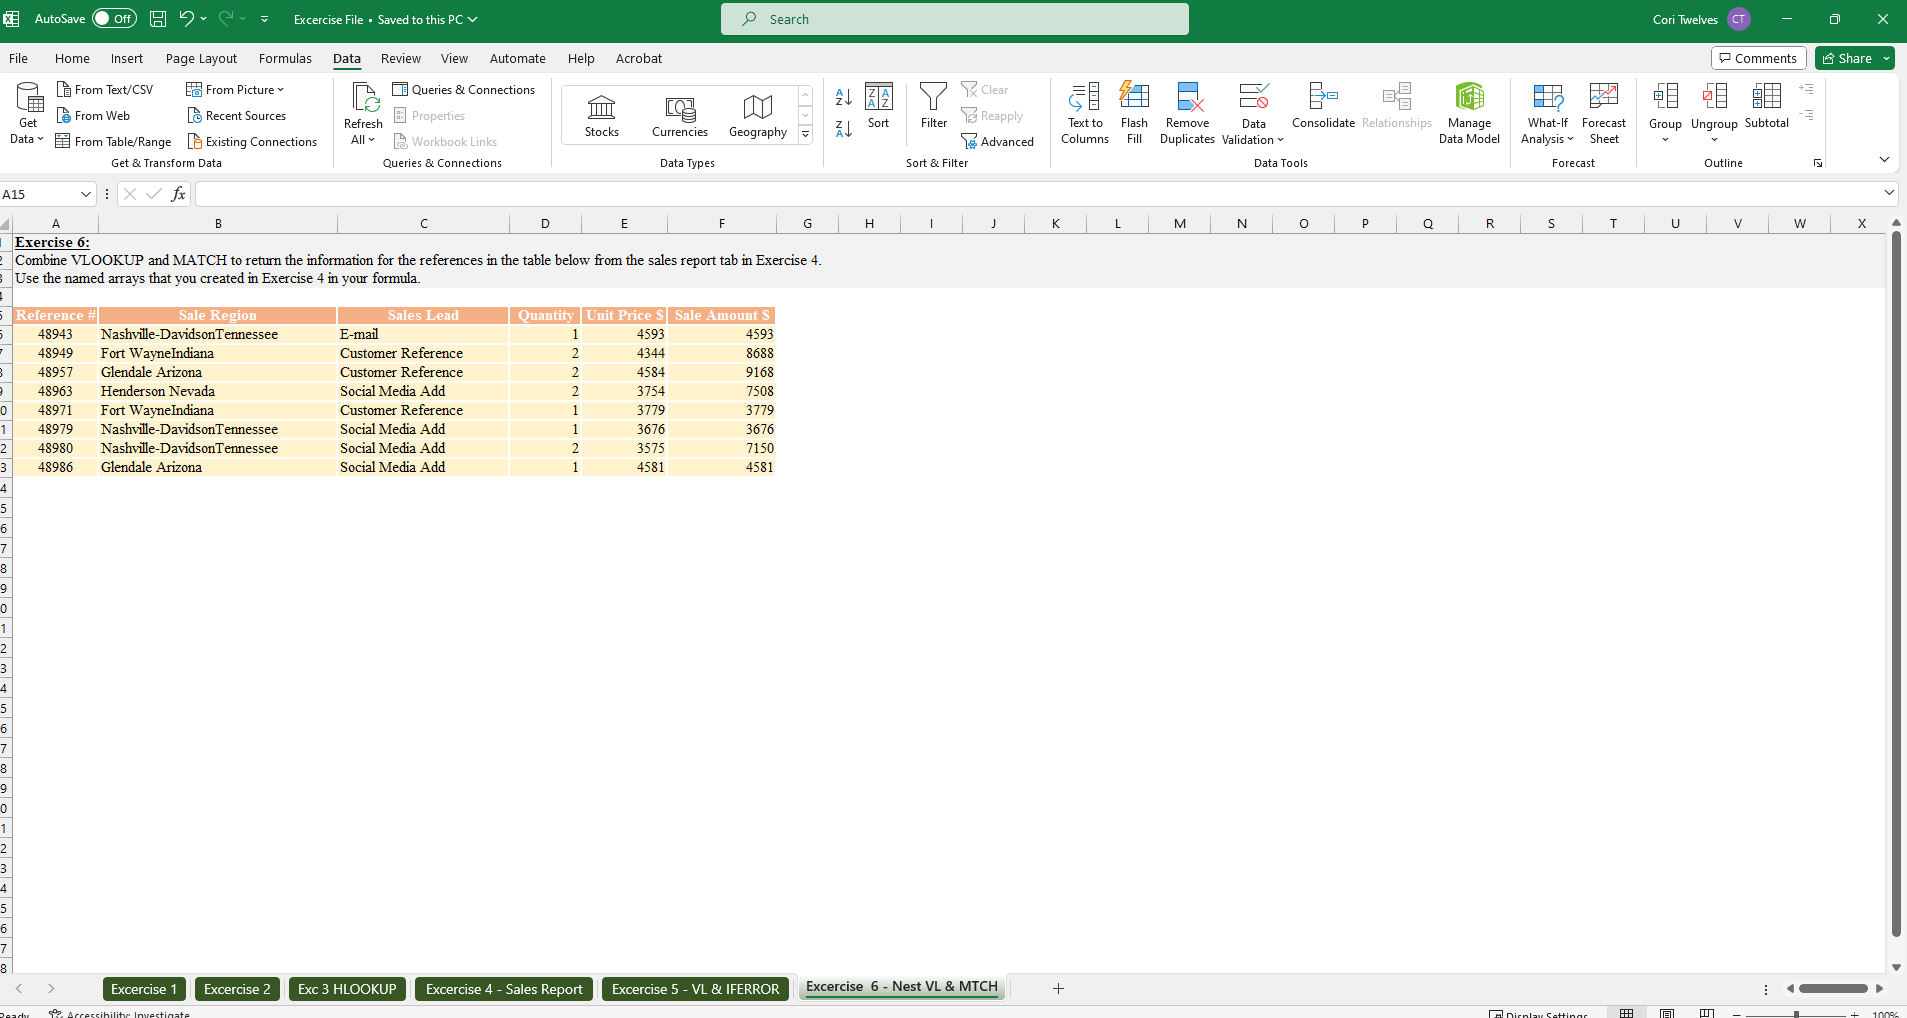Viewport: 1907px width, 1018px height.
Task: Click the formula bar input
Action: [x=1037, y=194]
